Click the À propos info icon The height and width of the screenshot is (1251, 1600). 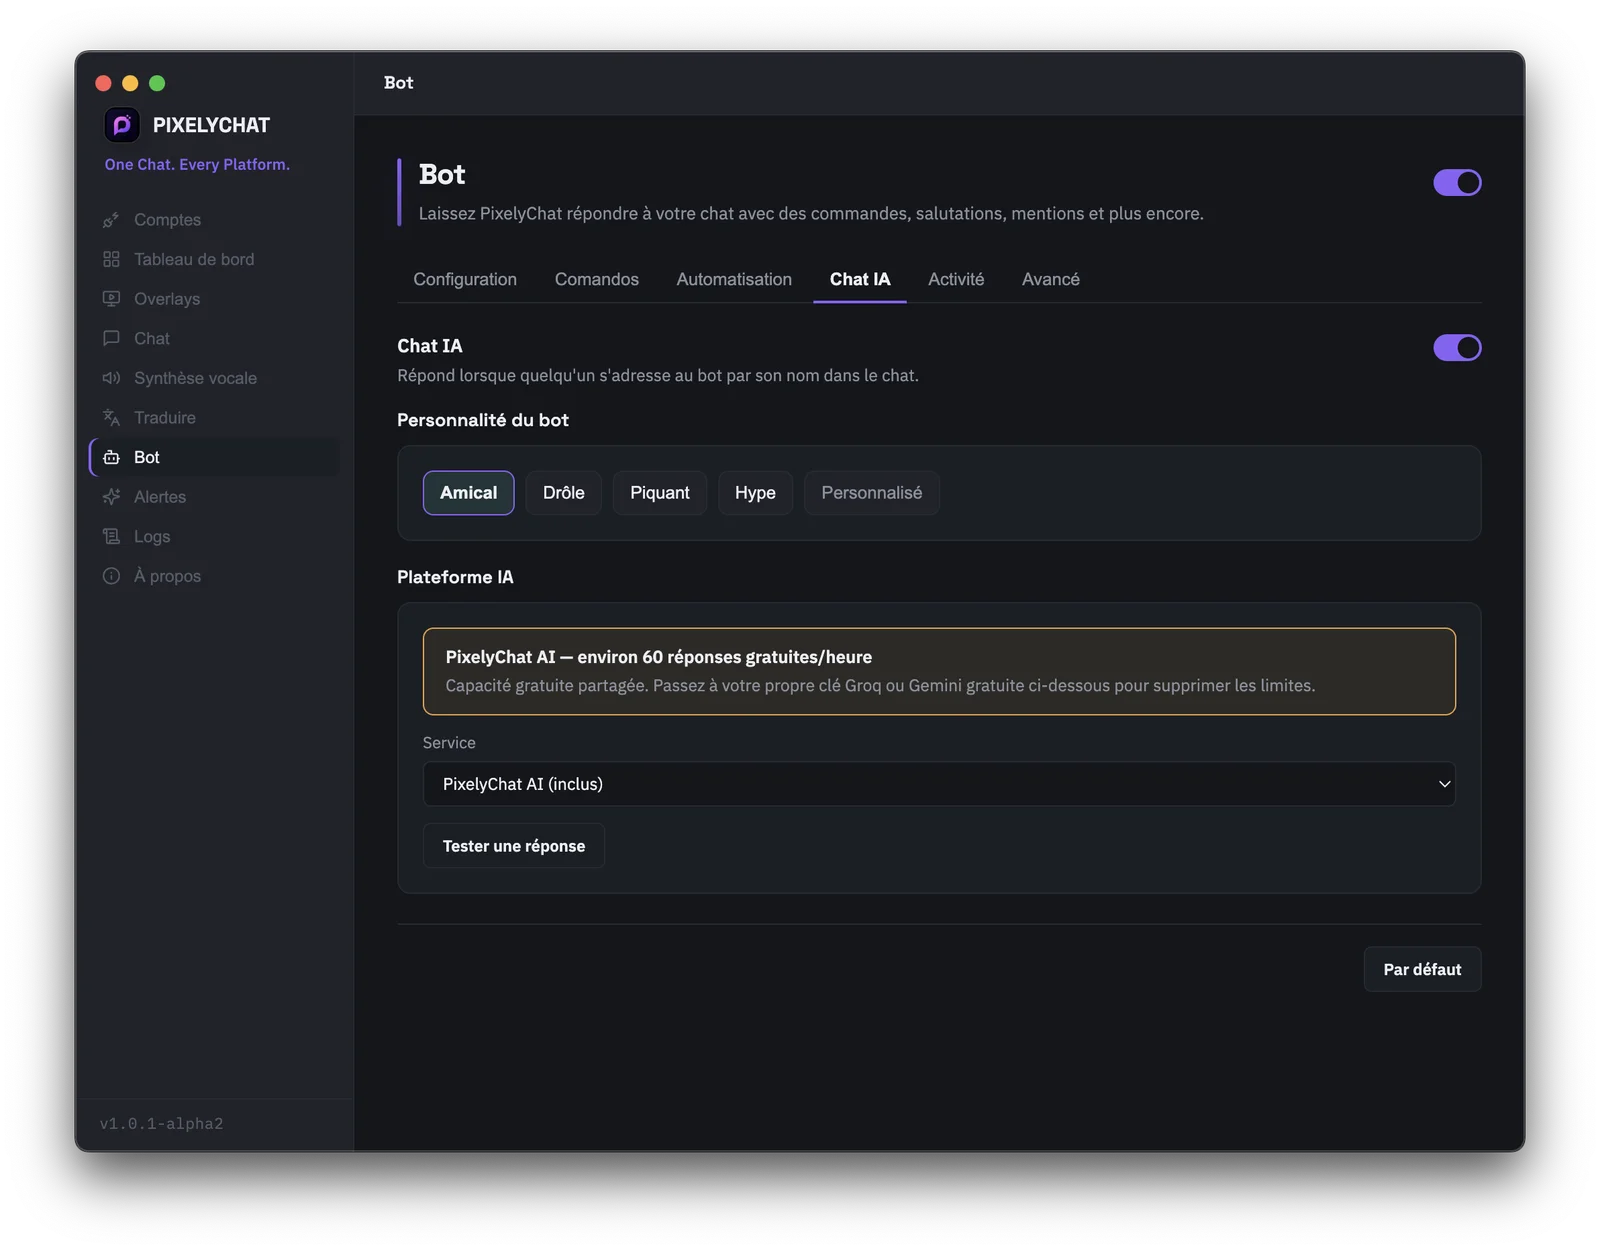pyautogui.click(x=111, y=576)
